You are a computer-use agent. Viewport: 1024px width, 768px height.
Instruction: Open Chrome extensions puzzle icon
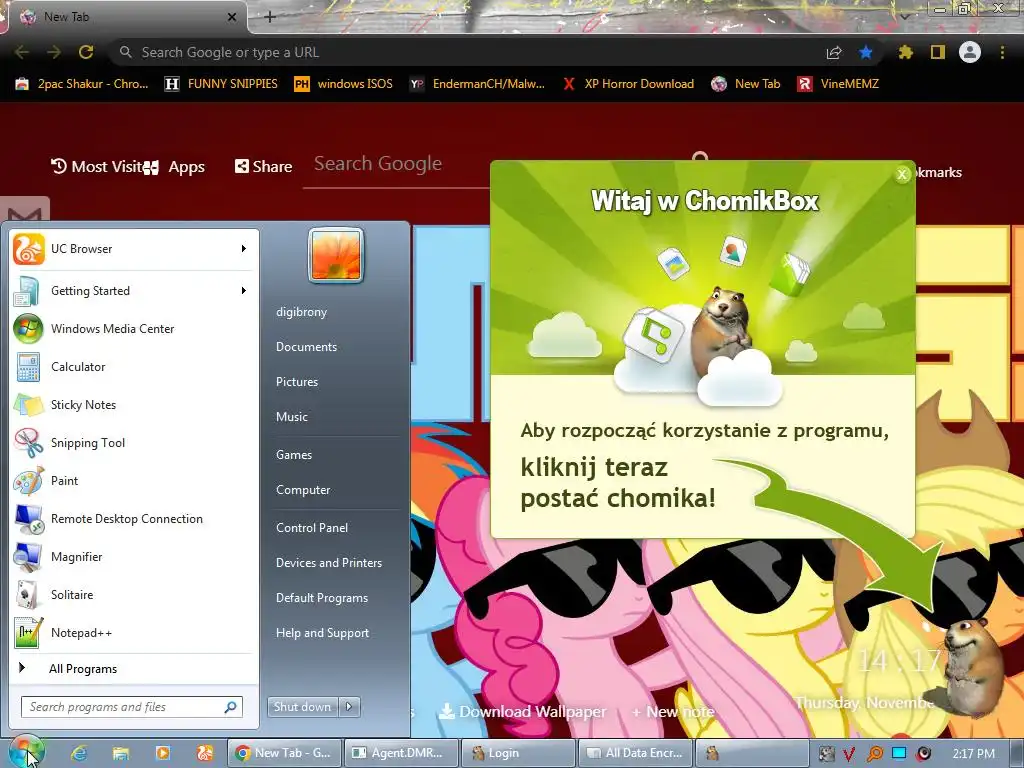pyautogui.click(x=905, y=52)
